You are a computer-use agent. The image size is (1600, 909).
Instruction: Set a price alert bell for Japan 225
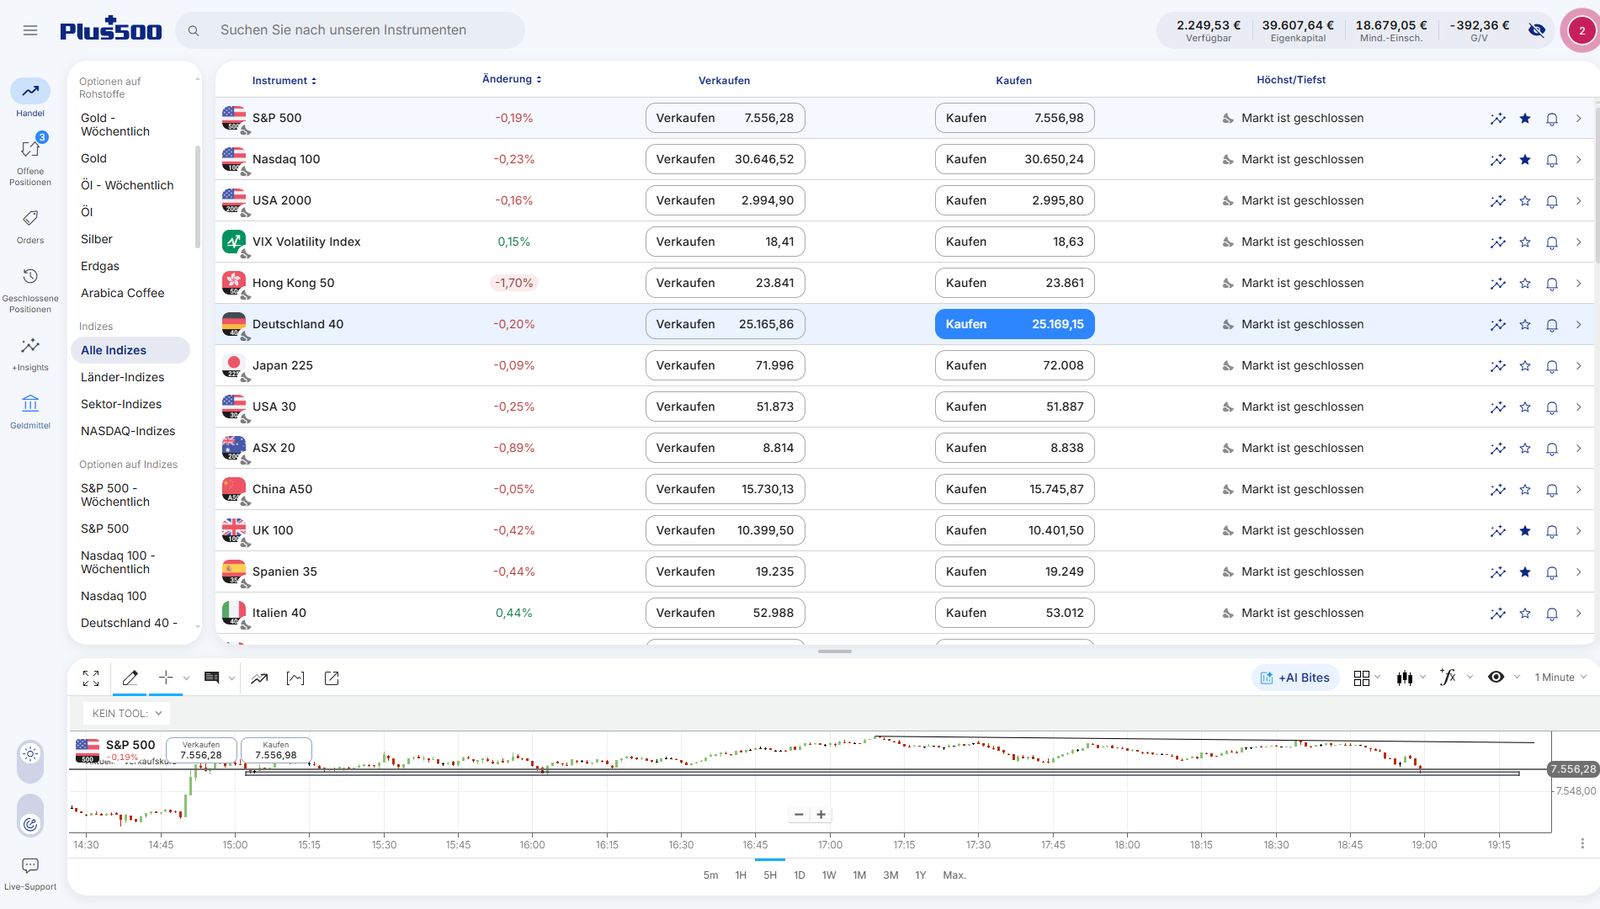(1552, 366)
